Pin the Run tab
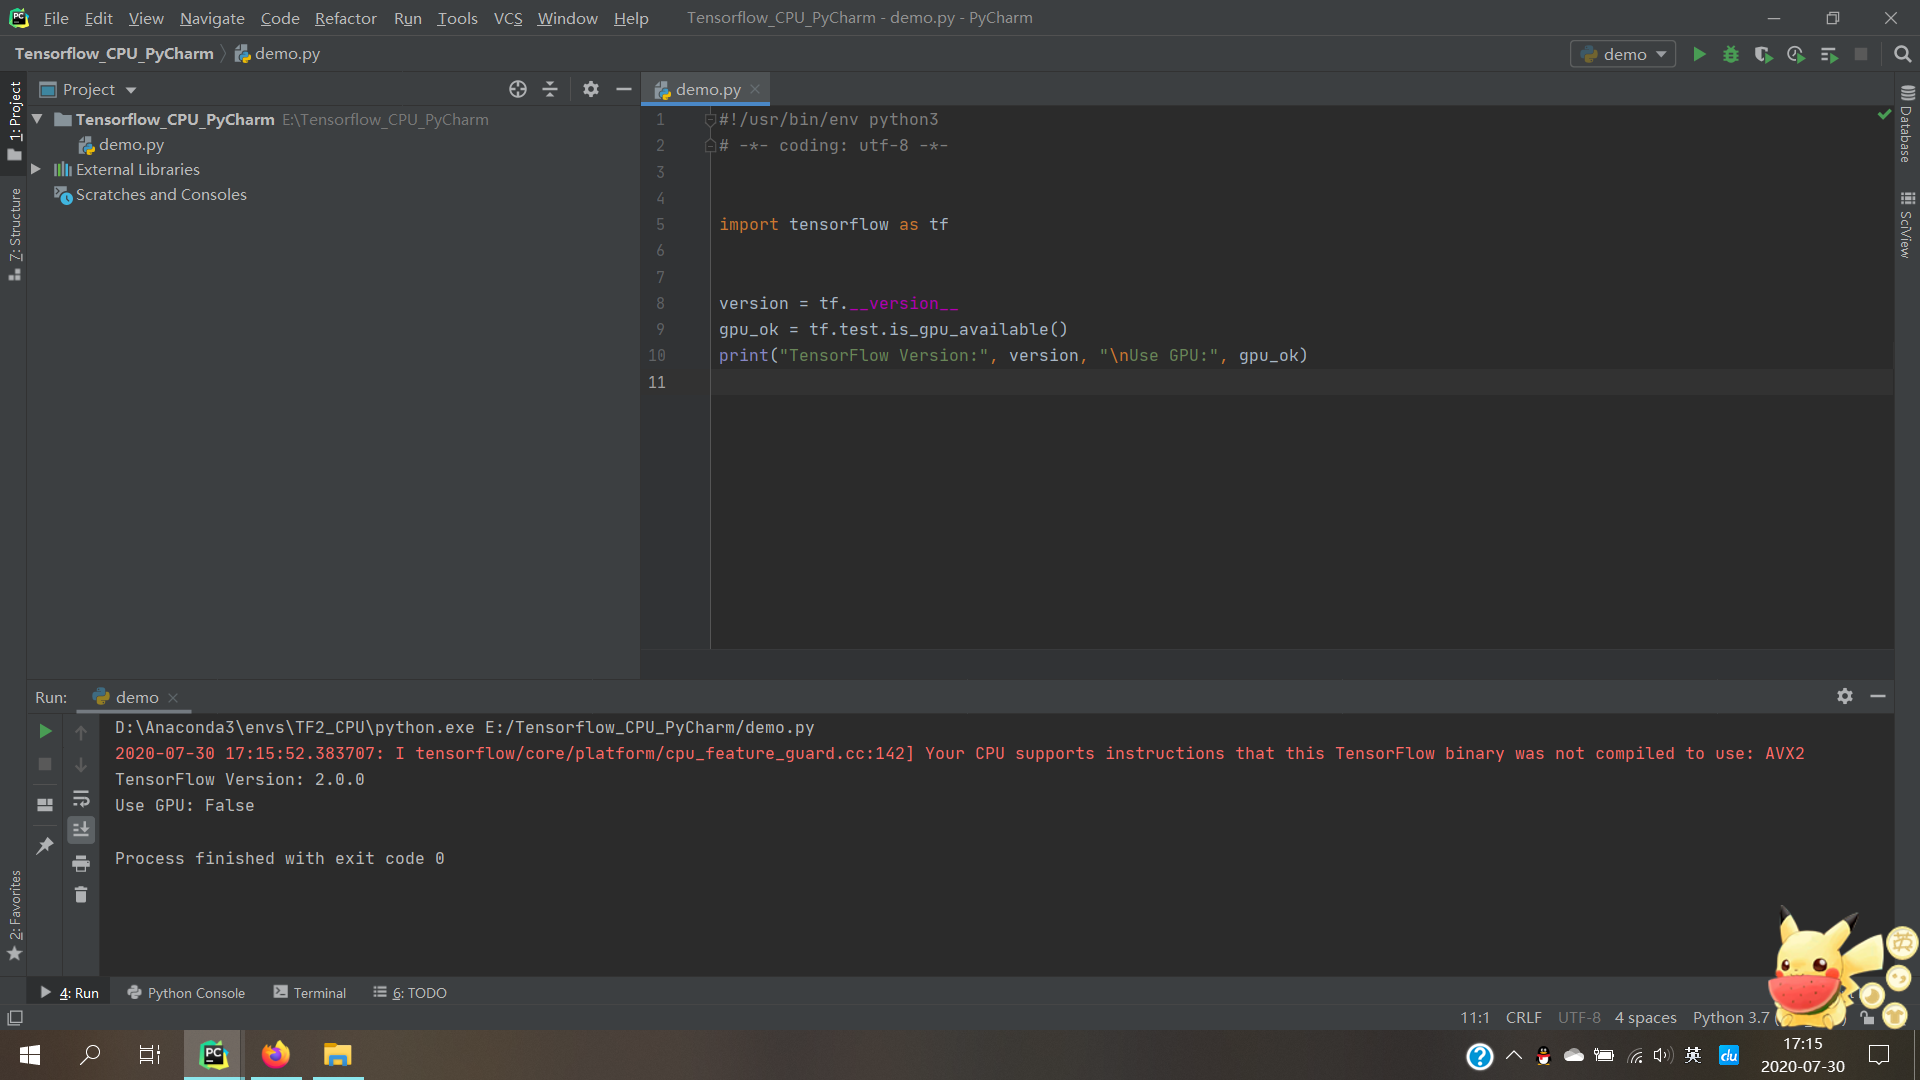Image resolution: width=1920 pixels, height=1080 pixels. point(45,846)
